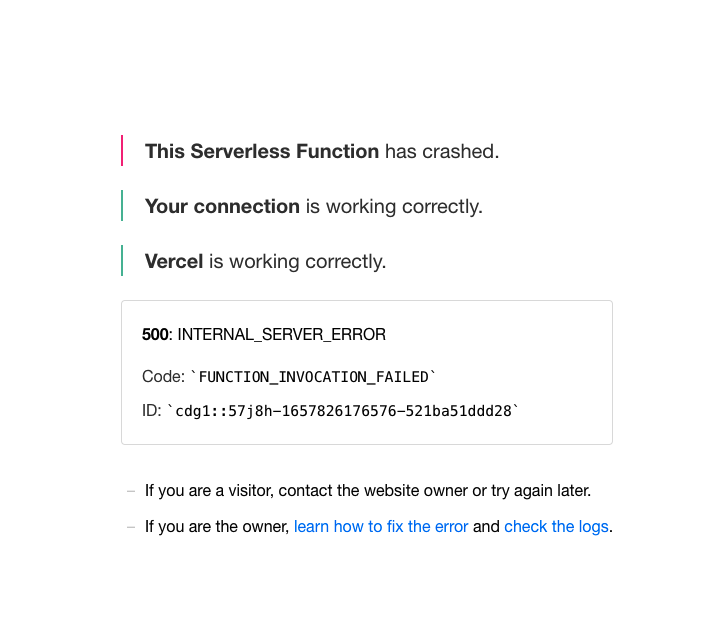The width and height of the screenshot is (714, 626).
Task: Open the 'learn how to fix the error' link
Action: 381,526
